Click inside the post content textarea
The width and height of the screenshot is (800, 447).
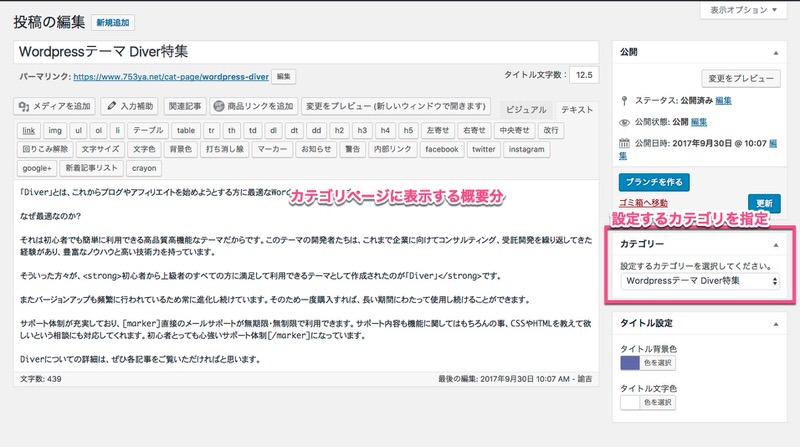click(306, 276)
